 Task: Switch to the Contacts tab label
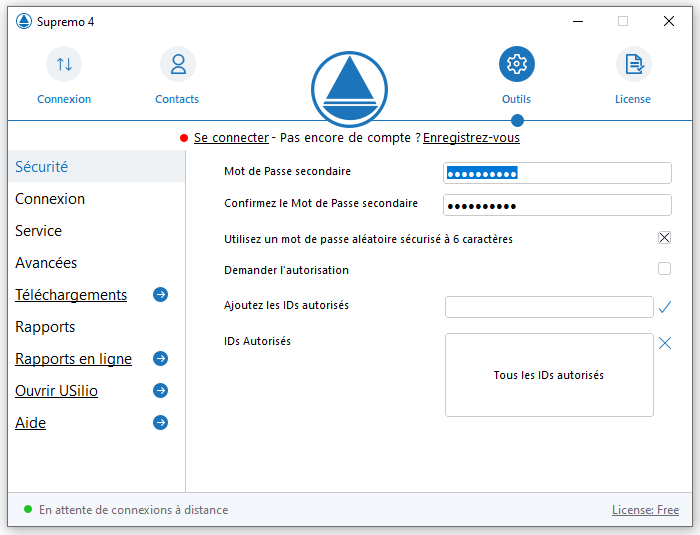point(177,99)
